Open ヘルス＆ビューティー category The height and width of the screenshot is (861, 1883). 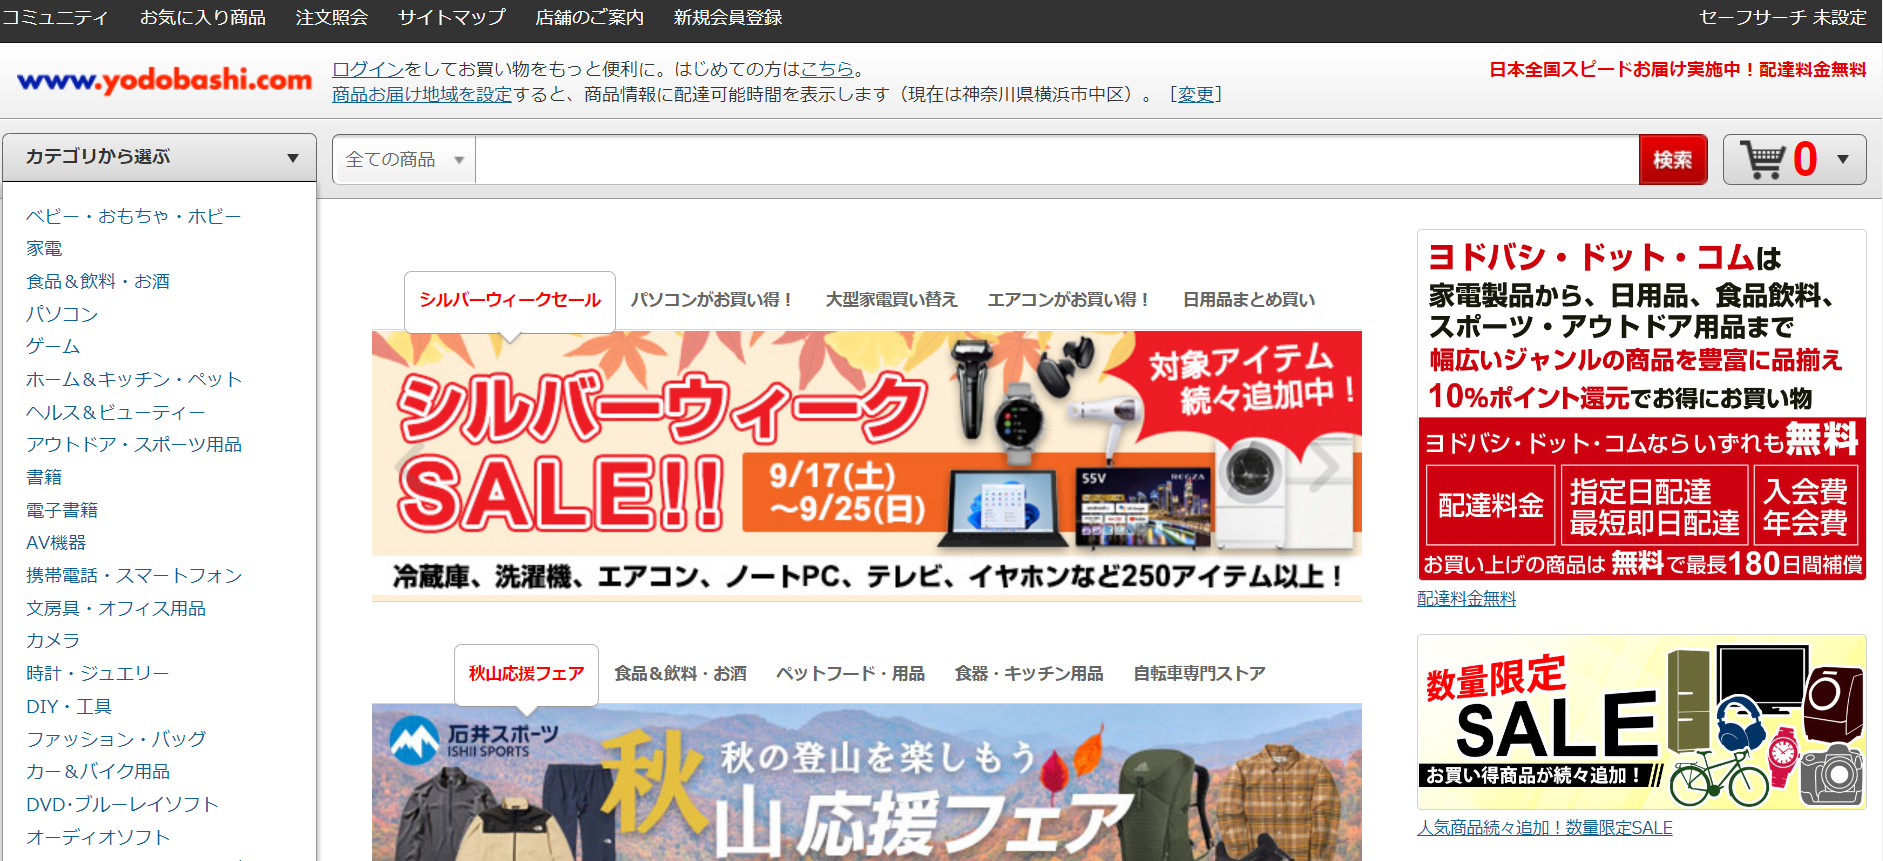pos(116,412)
